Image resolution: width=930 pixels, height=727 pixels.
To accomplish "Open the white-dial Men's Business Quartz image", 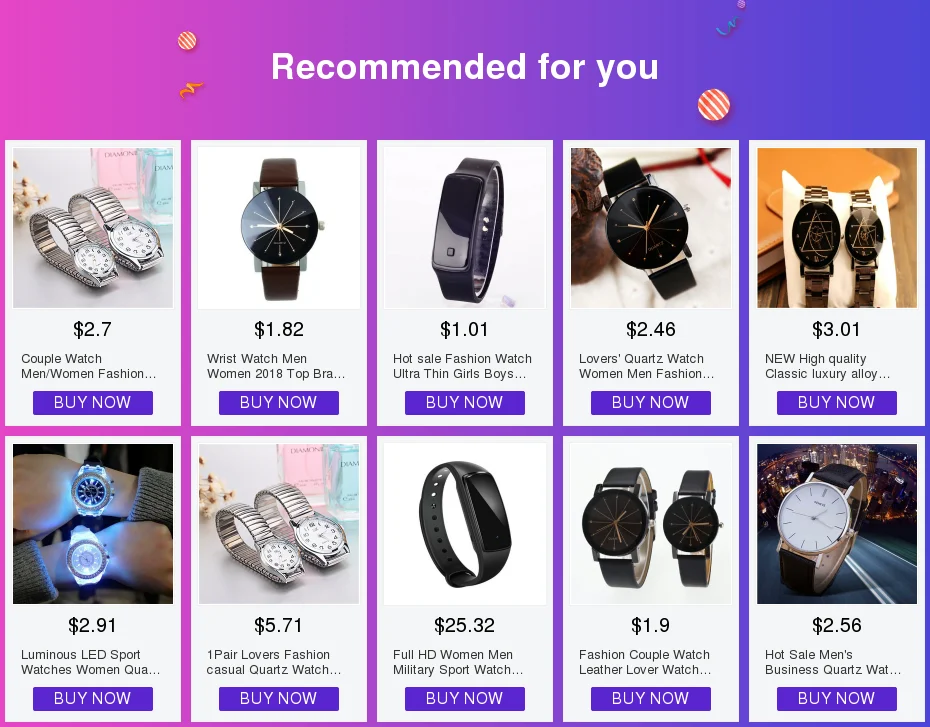I will (837, 524).
